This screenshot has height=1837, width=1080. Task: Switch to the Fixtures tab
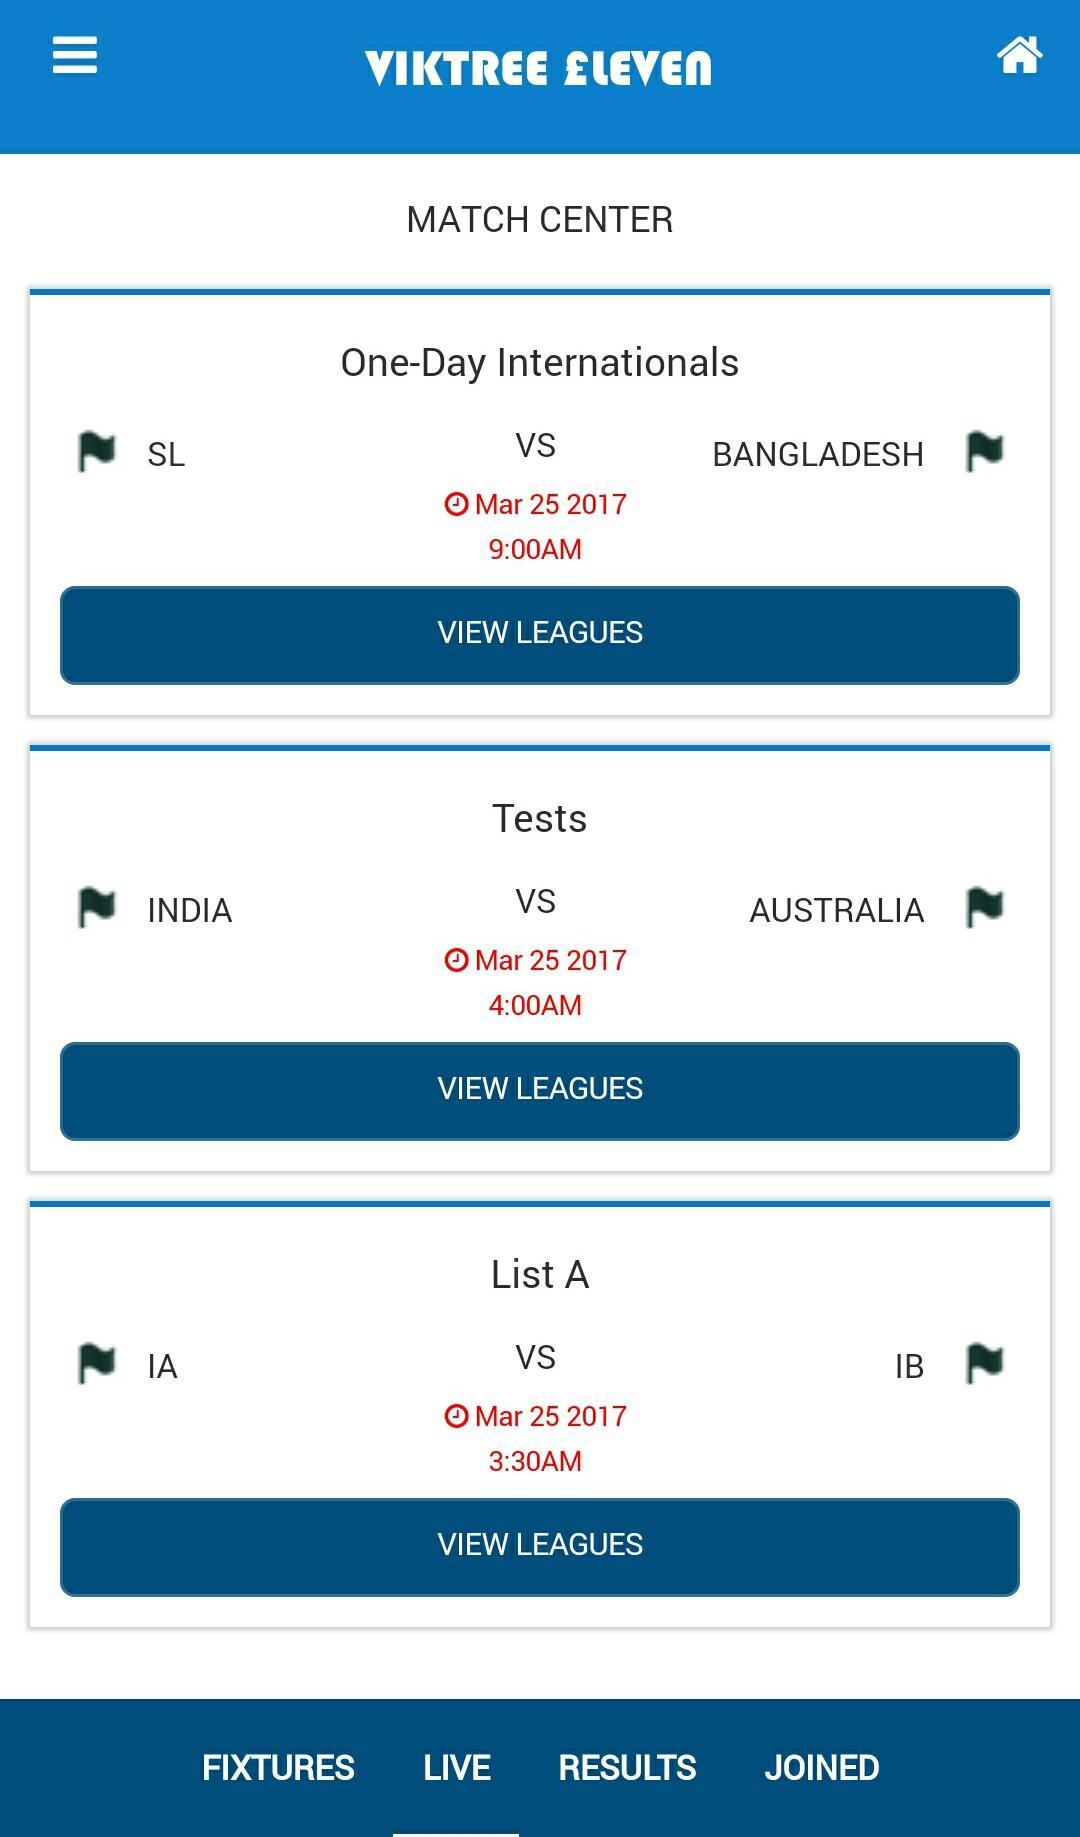coord(278,1768)
